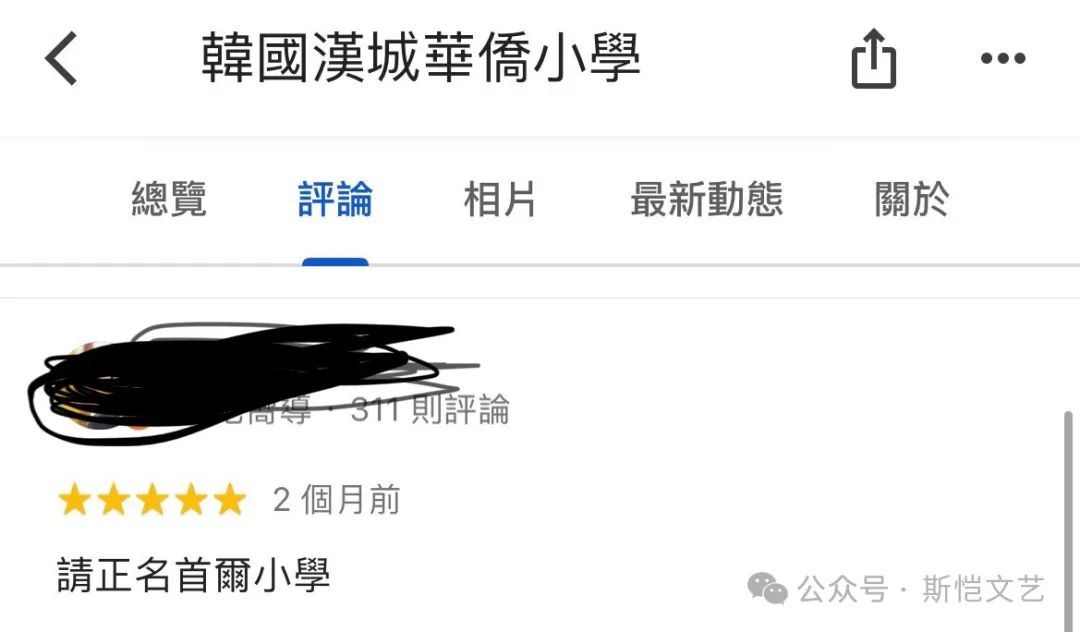Click the reviewer avatar under the scribble
Image resolution: width=1080 pixels, height=632 pixels.
tap(86, 386)
